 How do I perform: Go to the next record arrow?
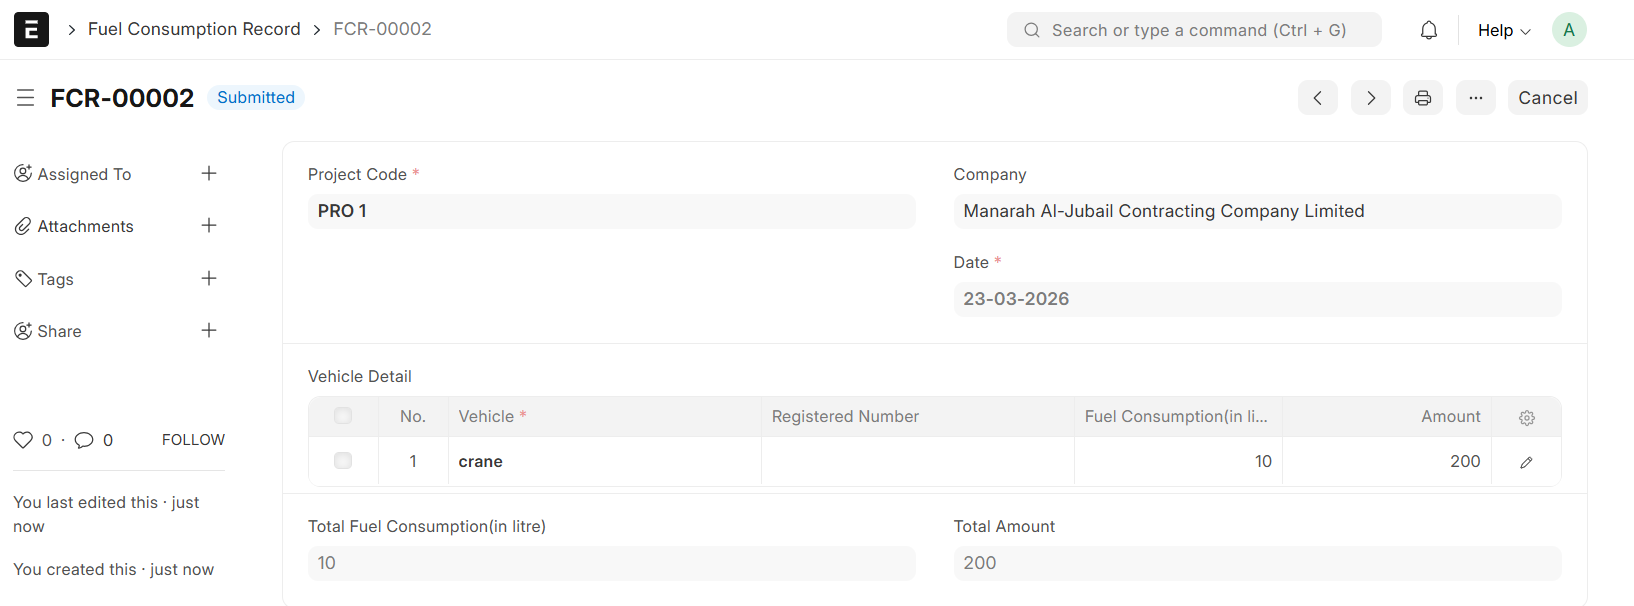(x=1370, y=98)
